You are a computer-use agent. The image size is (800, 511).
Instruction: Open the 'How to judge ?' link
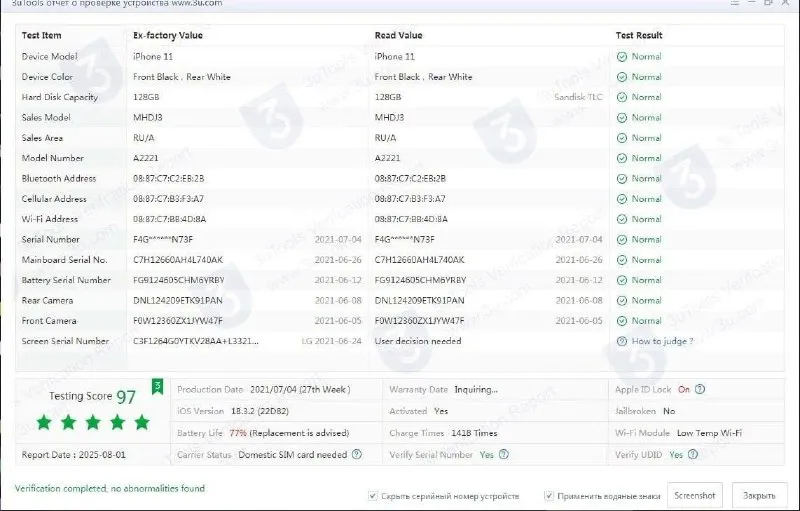(x=662, y=341)
